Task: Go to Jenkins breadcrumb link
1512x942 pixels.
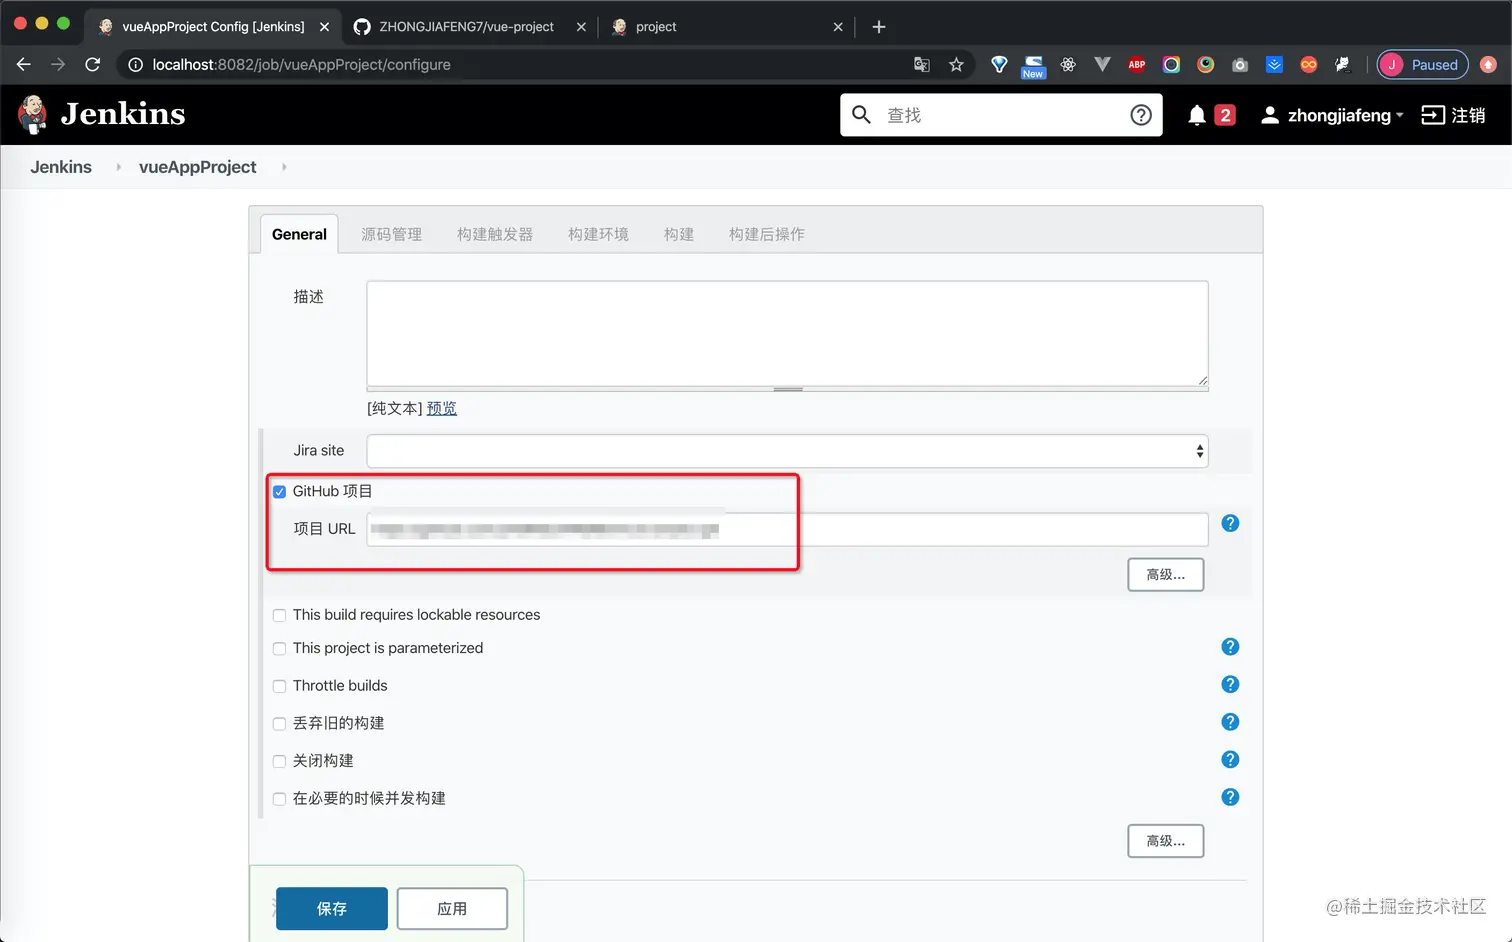Action: (61, 167)
